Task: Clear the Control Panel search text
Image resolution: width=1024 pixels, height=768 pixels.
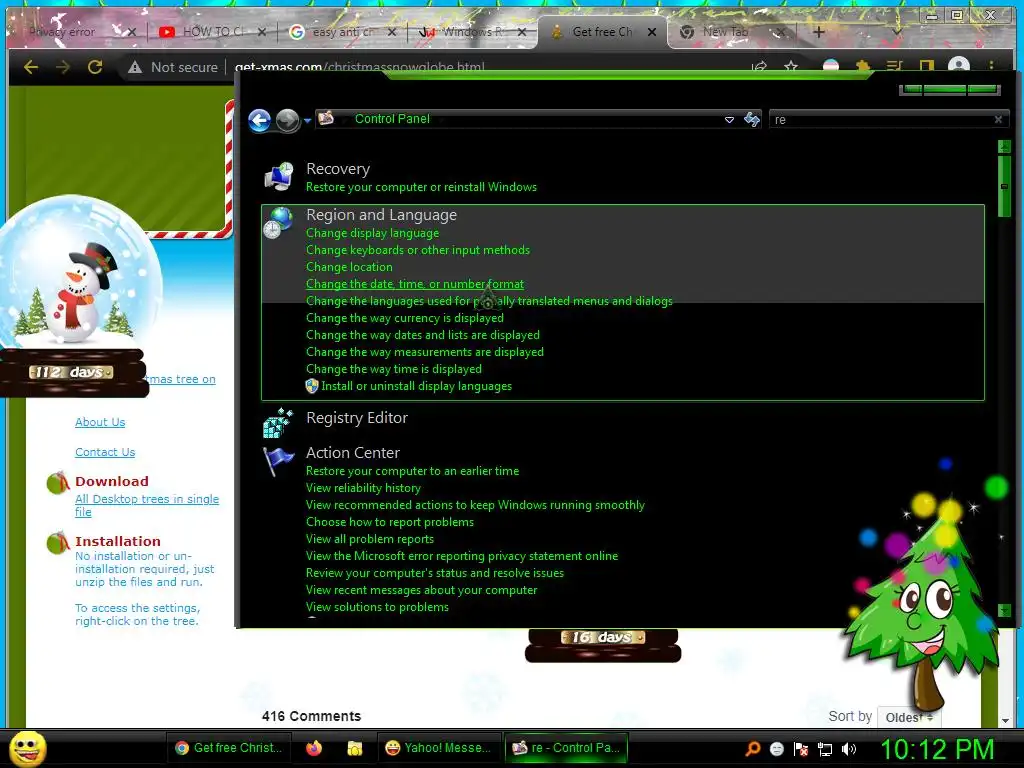Action: (x=998, y=120)
